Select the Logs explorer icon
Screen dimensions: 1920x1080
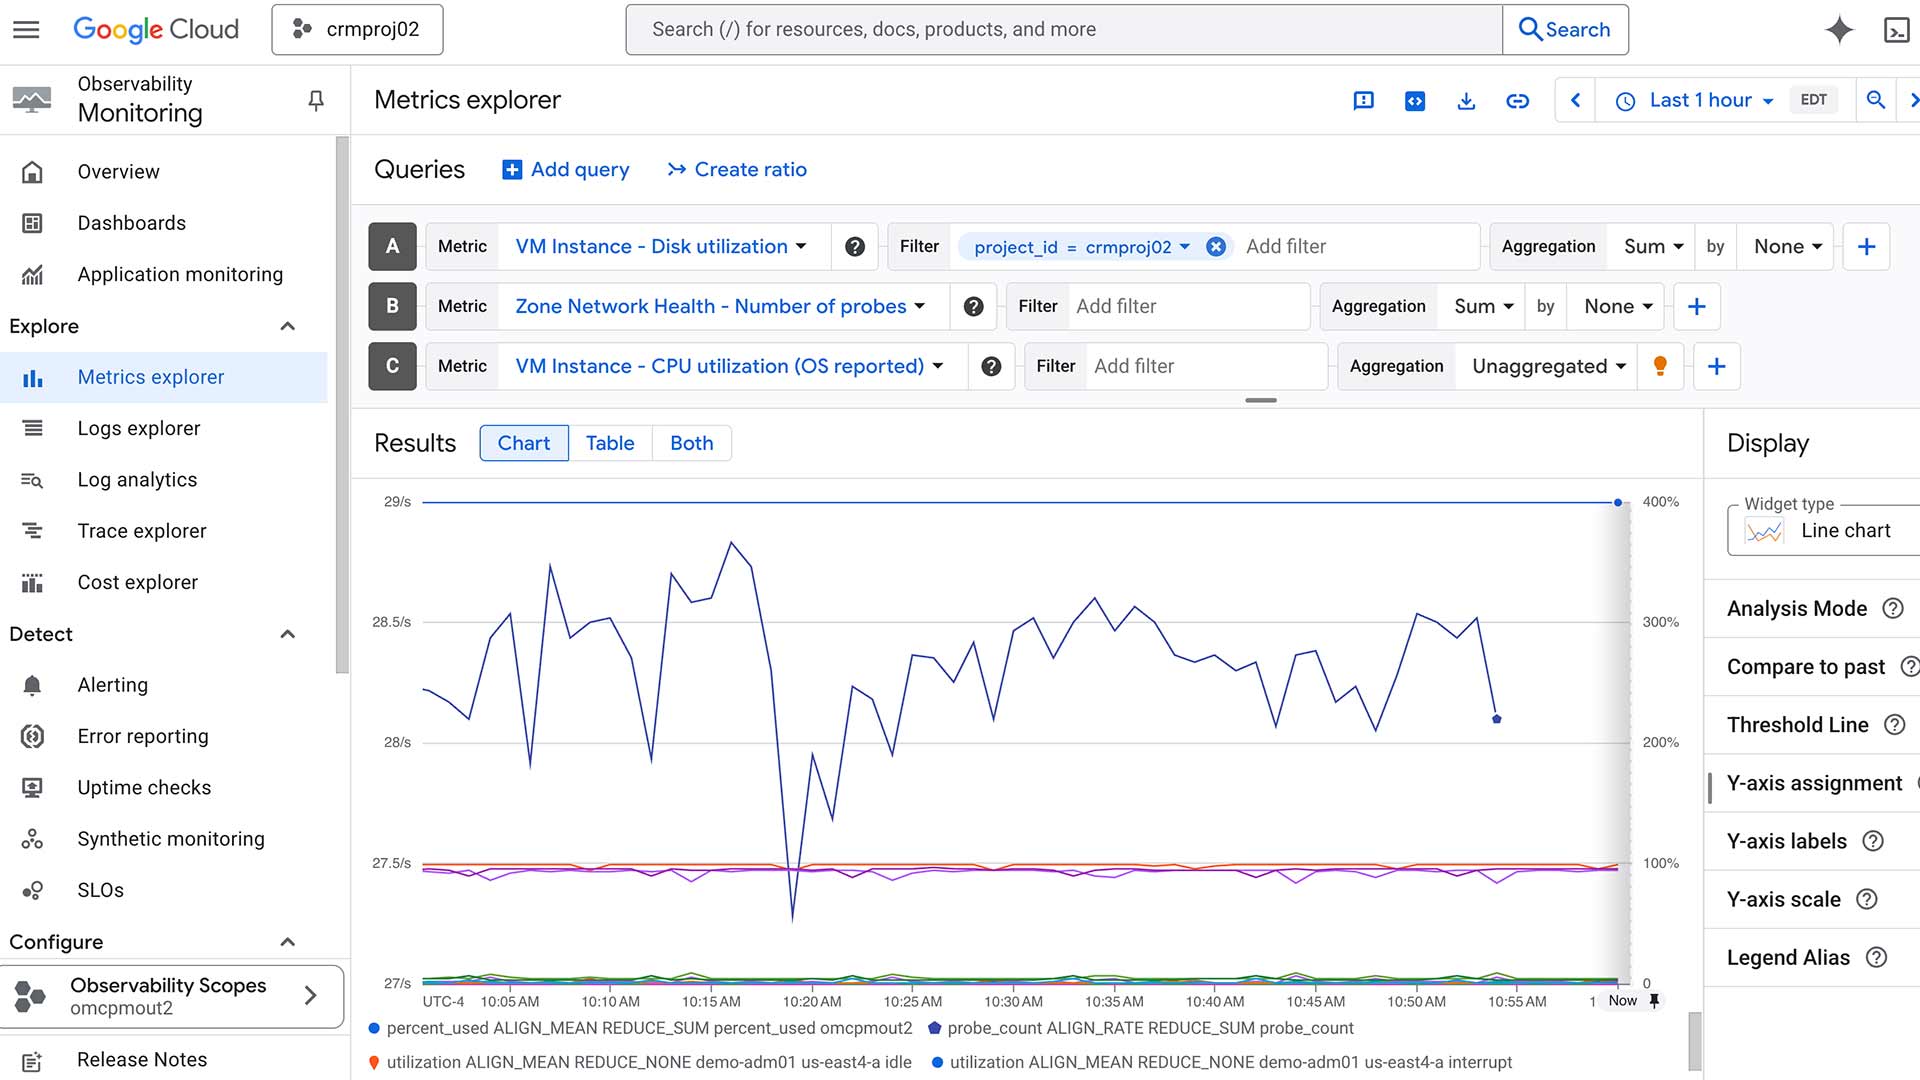click(33, 428)
